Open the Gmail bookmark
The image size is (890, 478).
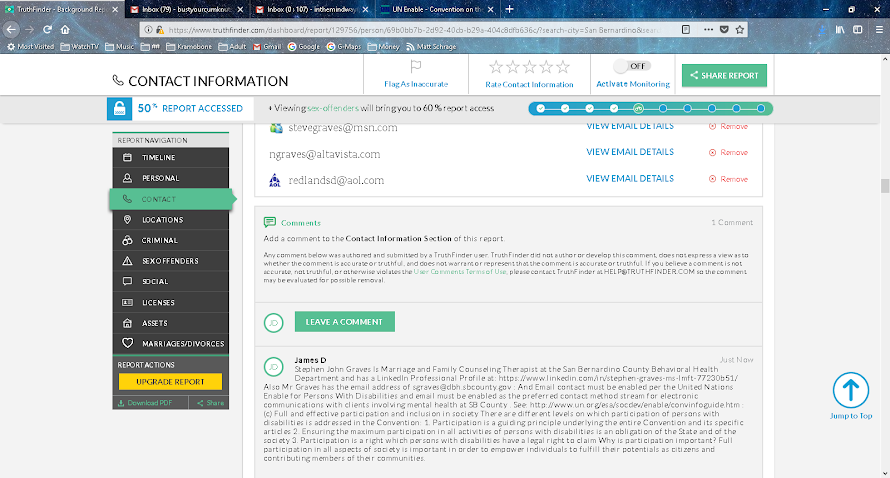(267, 47)
